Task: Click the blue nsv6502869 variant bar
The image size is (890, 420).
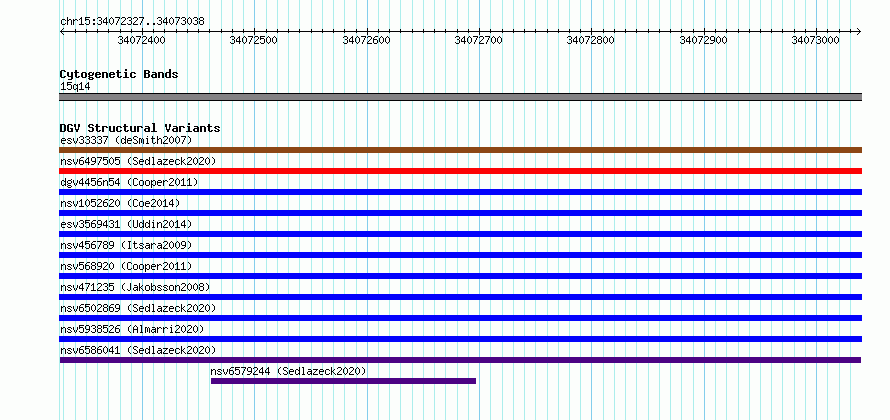Action: (x=460, y=318)
